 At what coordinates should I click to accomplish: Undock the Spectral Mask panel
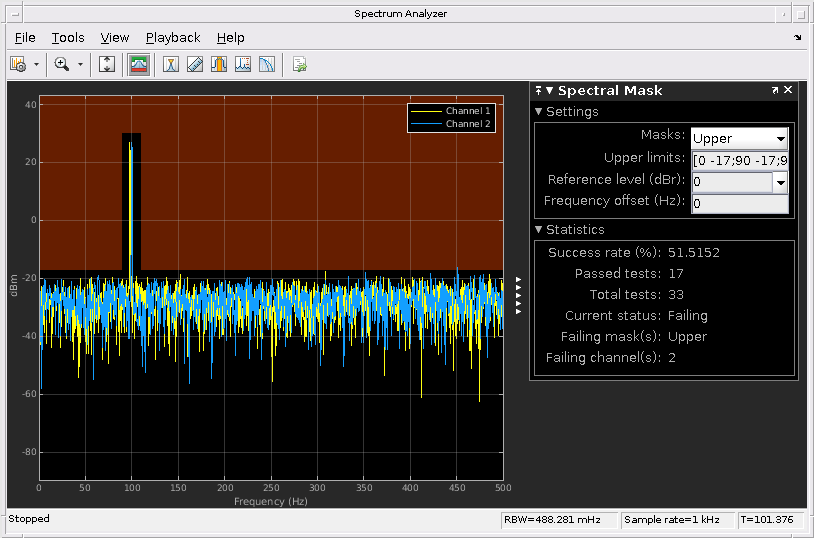[774, 91]
